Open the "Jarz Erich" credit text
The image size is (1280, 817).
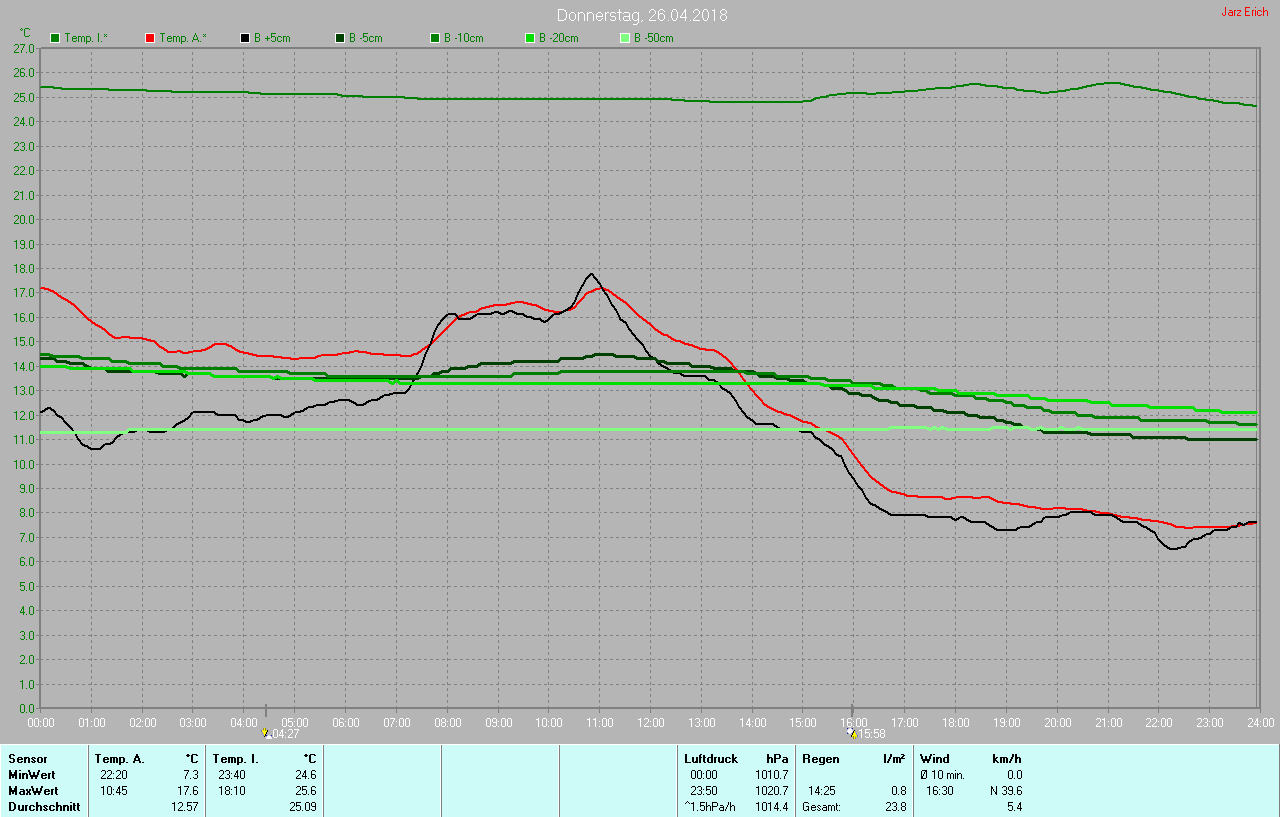1244,12
